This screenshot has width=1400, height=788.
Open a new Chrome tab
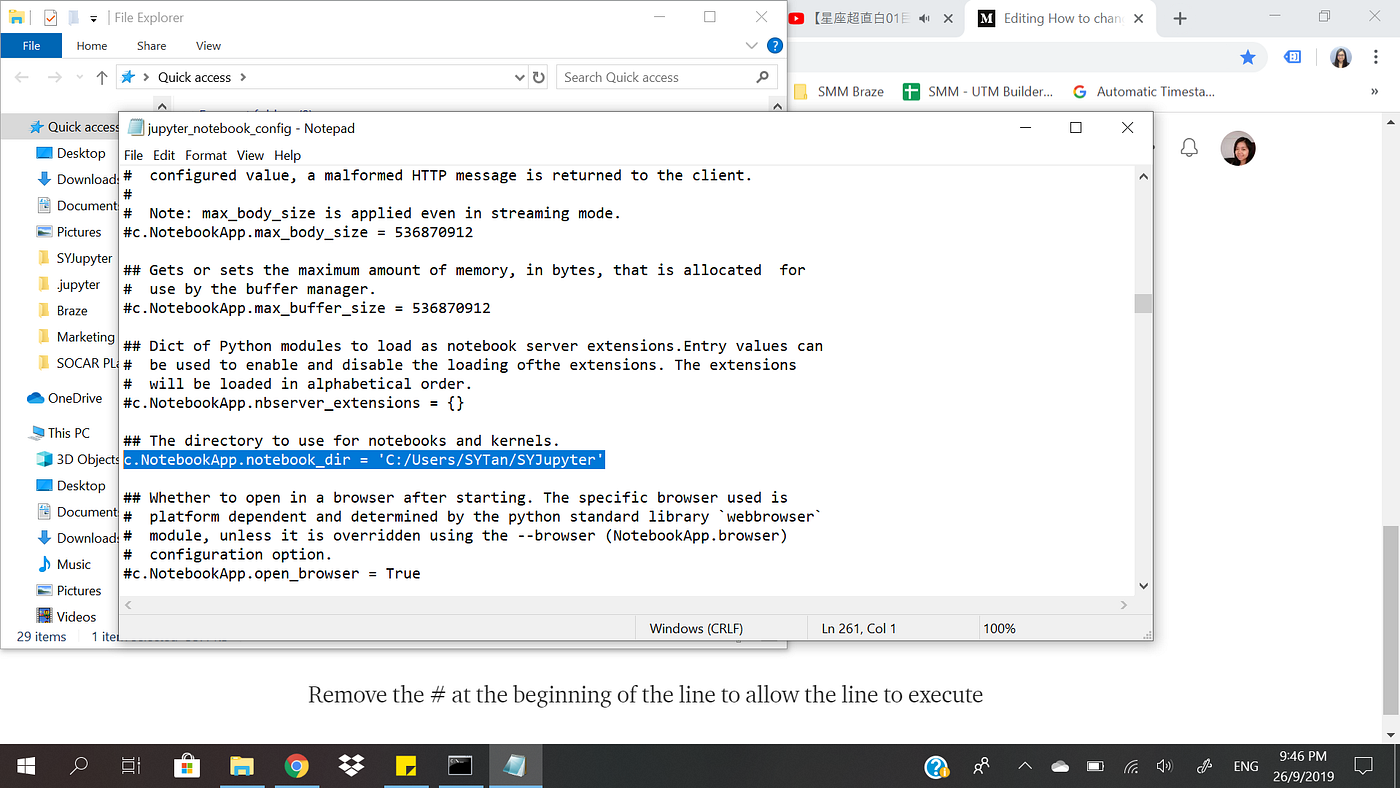[x=1180, y=17]
